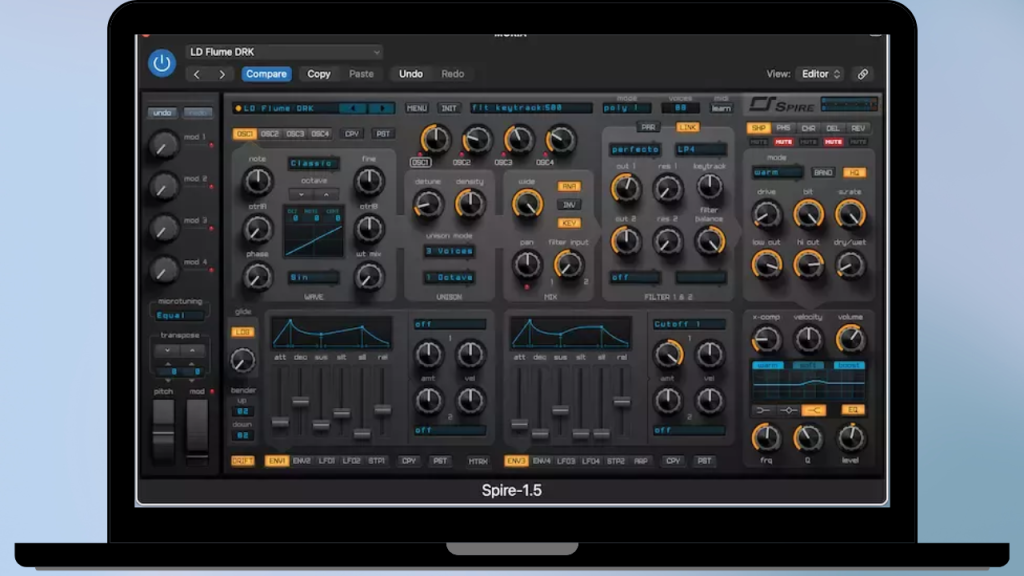Open the Equal microtuning selector
Viewport: 1024px width, 576px height.
coord(180,315)
